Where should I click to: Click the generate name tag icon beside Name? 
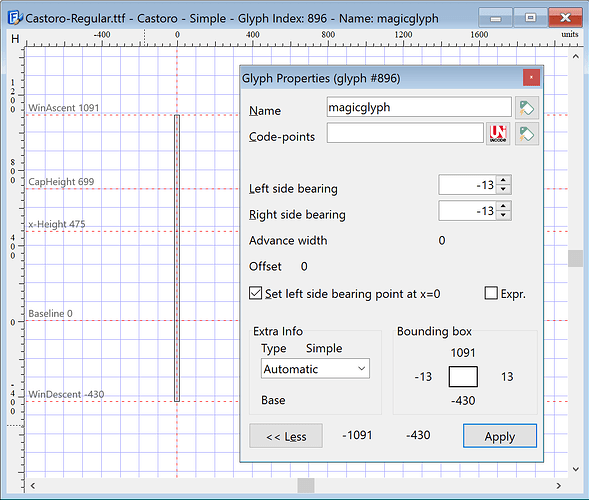(x=527, y=108)
